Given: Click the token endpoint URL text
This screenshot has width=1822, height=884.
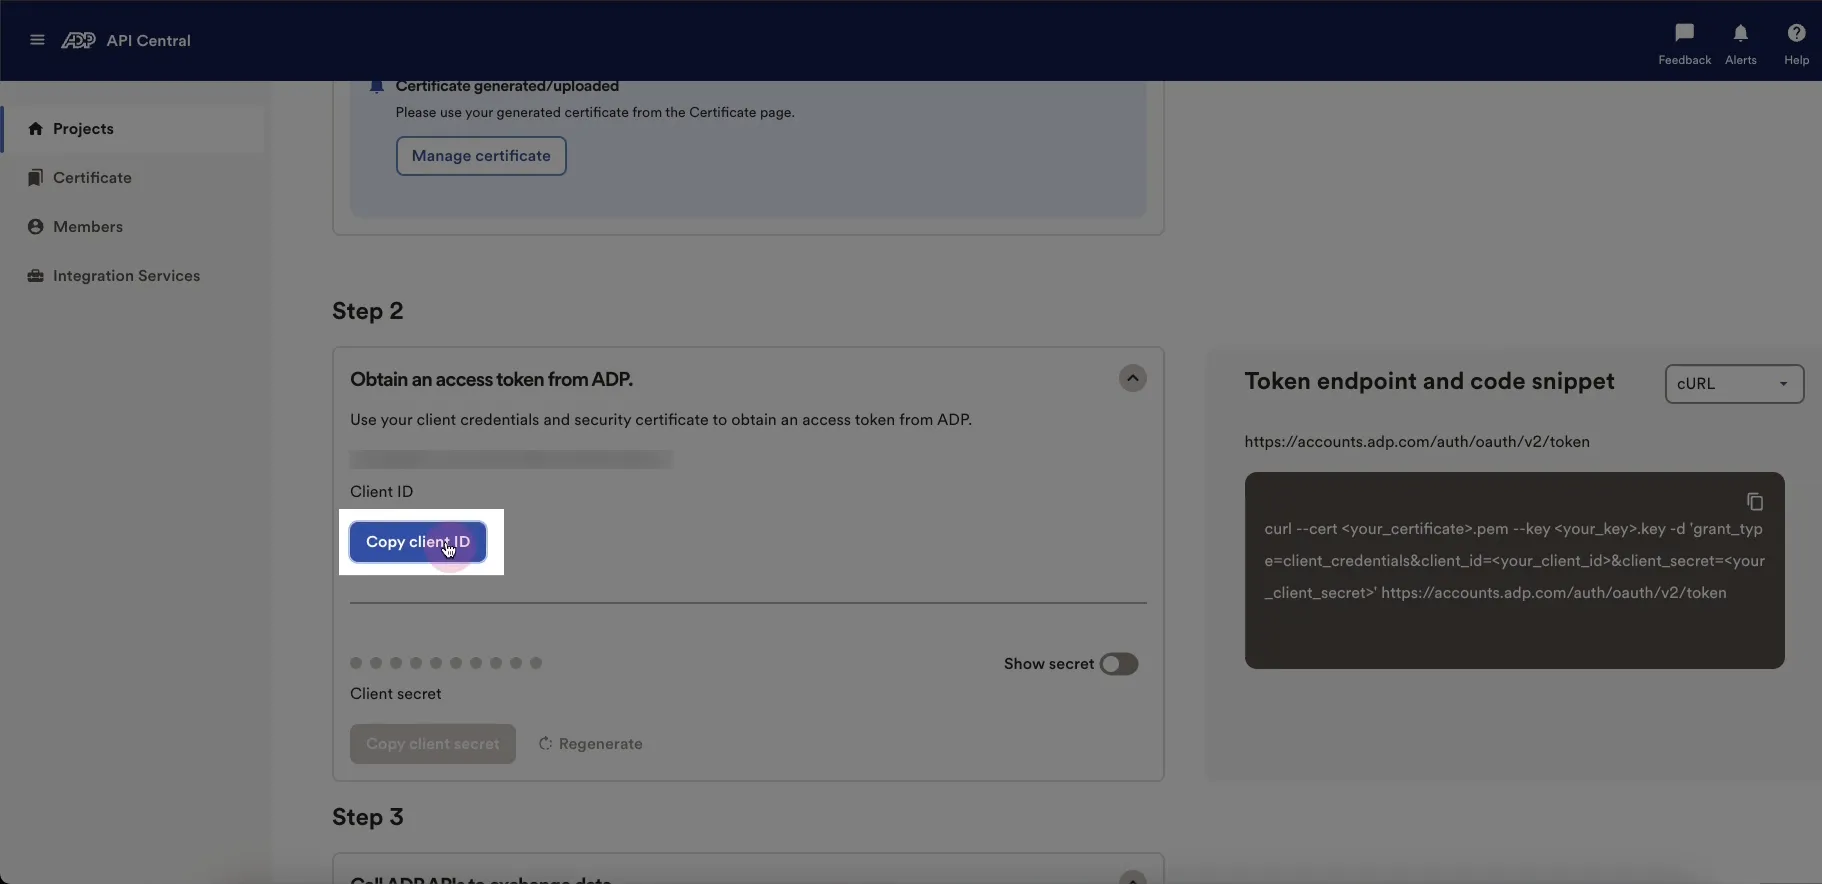Looking at the screenshot, I should coord(1416,441).
